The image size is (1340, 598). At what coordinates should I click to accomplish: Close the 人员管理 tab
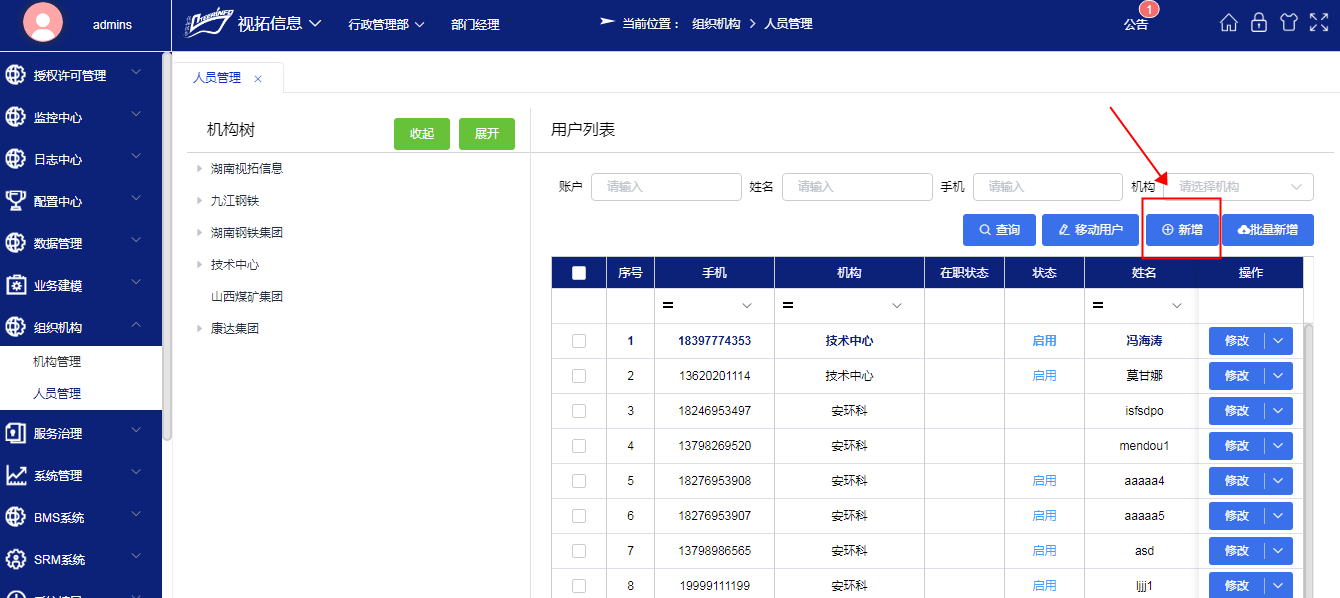coord(258,78)
